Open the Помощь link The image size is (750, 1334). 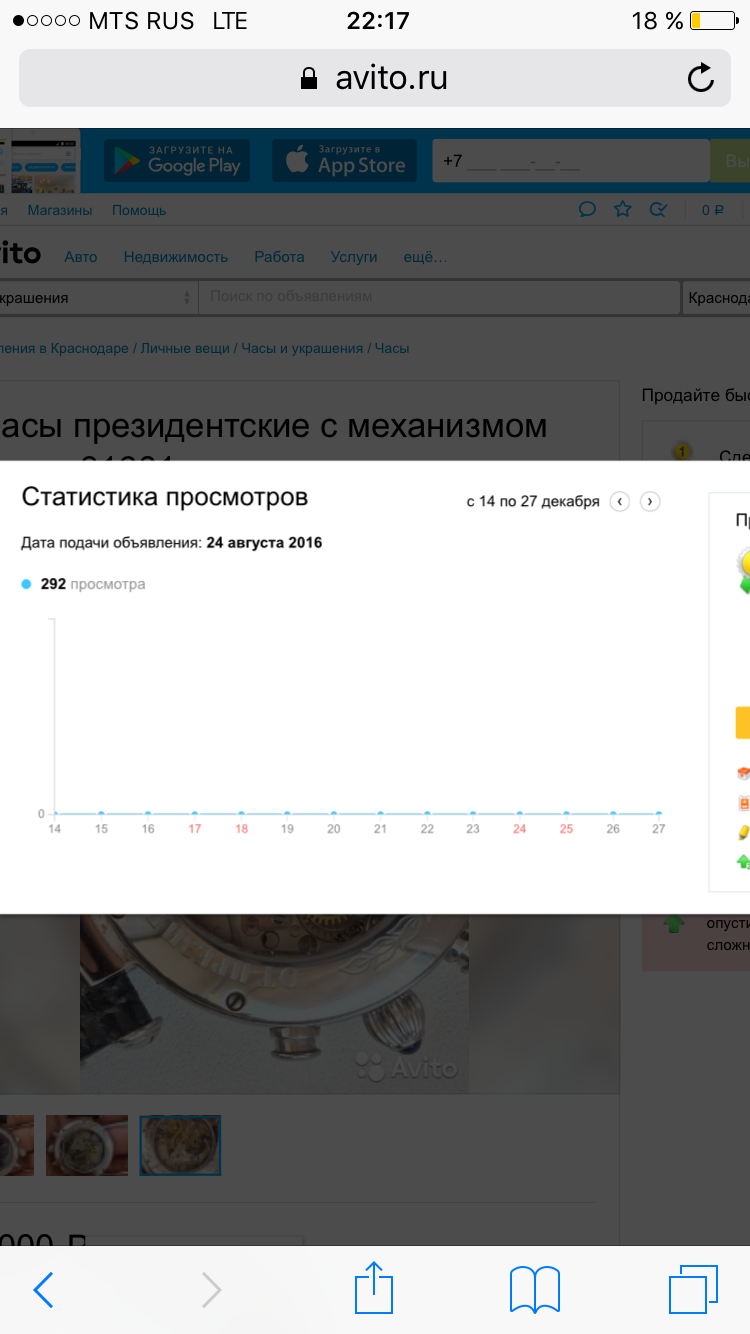(x=139, y=210)
